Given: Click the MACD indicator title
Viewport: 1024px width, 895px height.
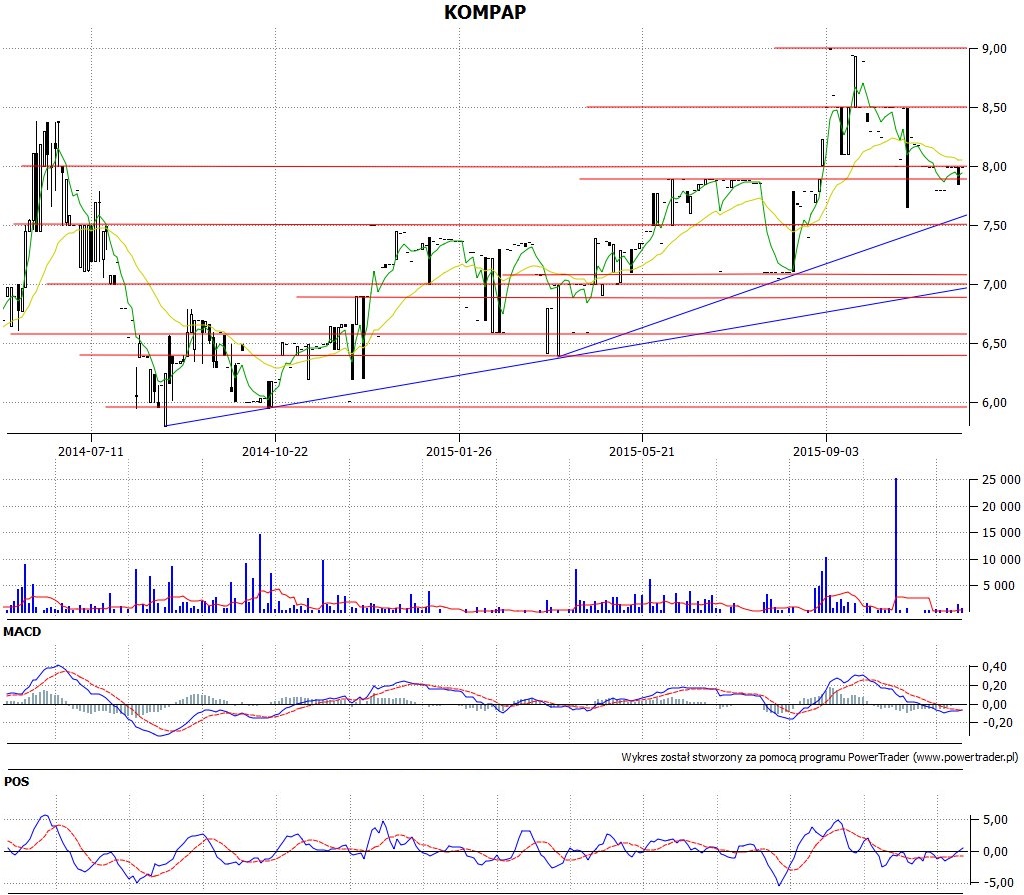Looking at the screenshot, I should 22,632.
